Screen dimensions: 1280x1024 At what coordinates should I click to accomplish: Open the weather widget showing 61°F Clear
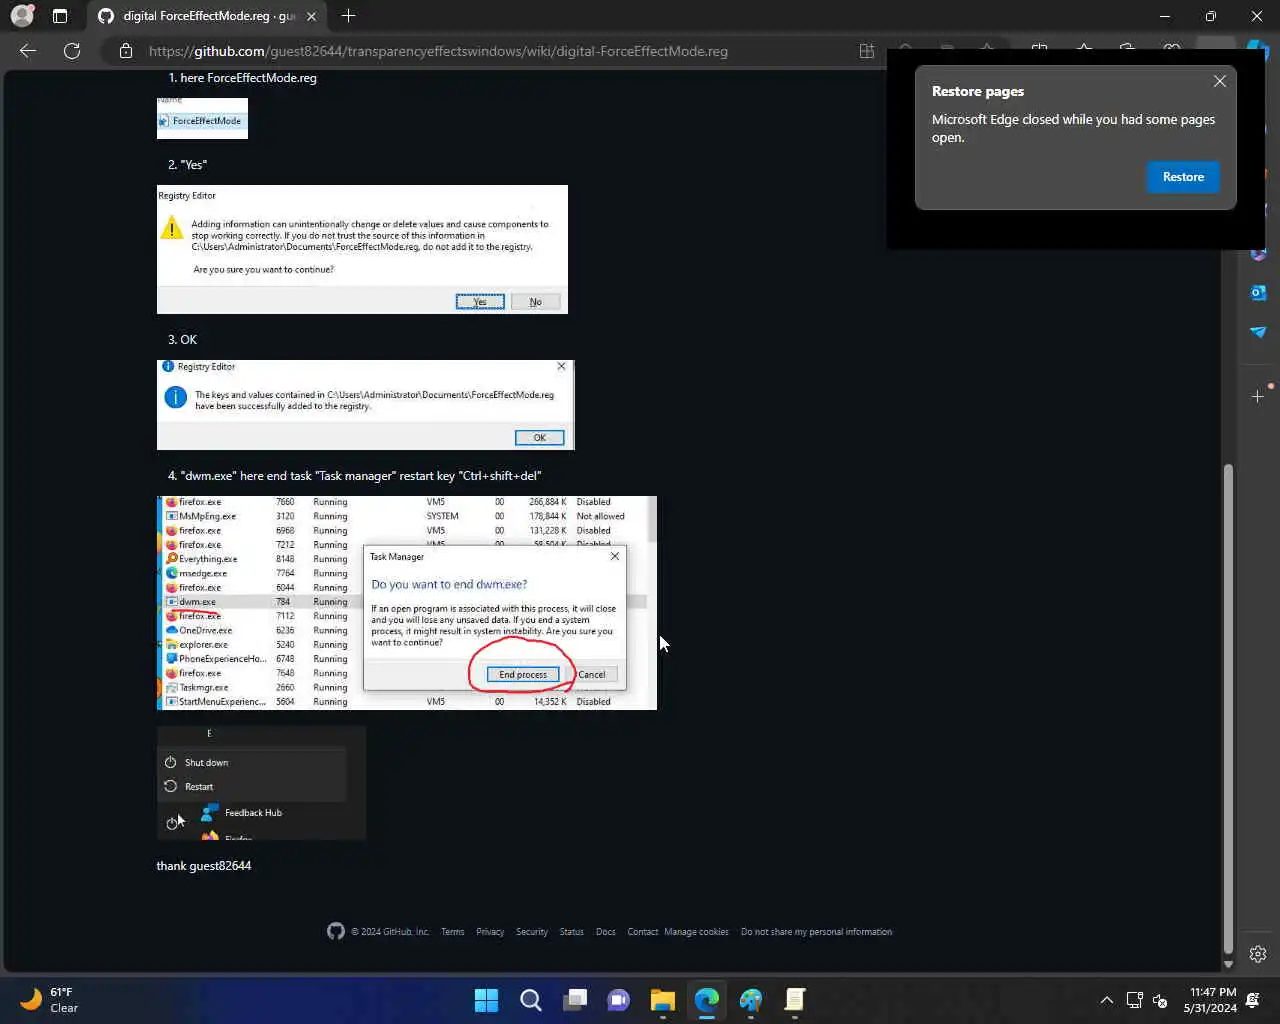pyautogui.click(x=50, y=1000)
